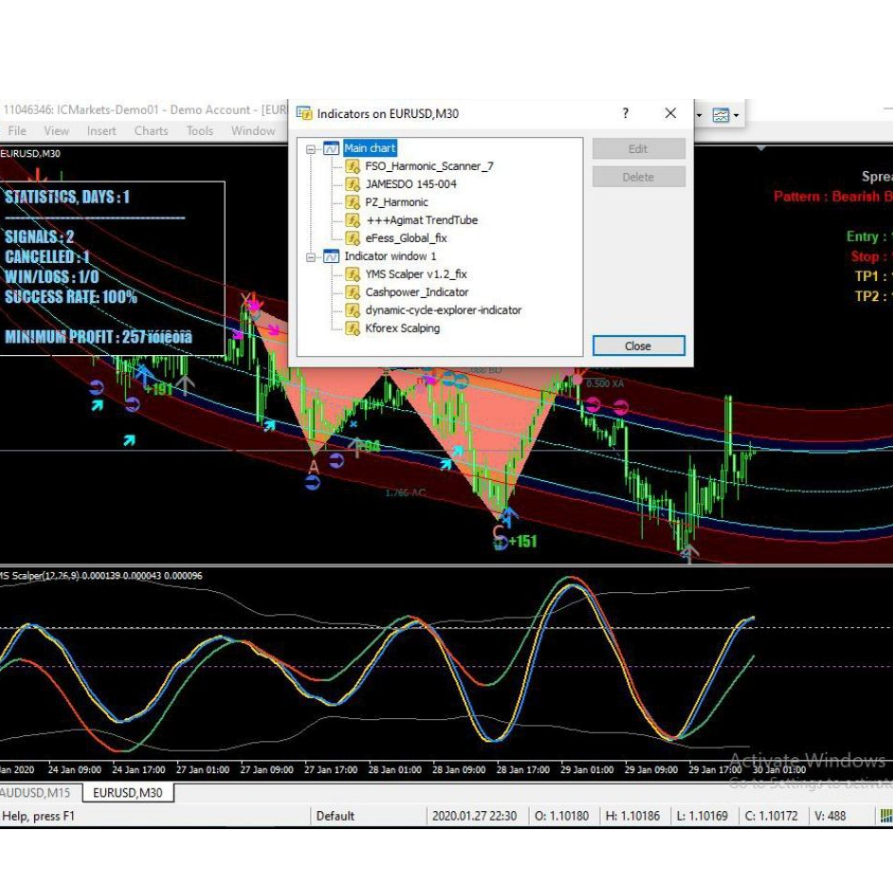Viewport: 893px width, 893px height.
Task: Click the chart profiles toolbar icon
Action: (x=723, y=115)
